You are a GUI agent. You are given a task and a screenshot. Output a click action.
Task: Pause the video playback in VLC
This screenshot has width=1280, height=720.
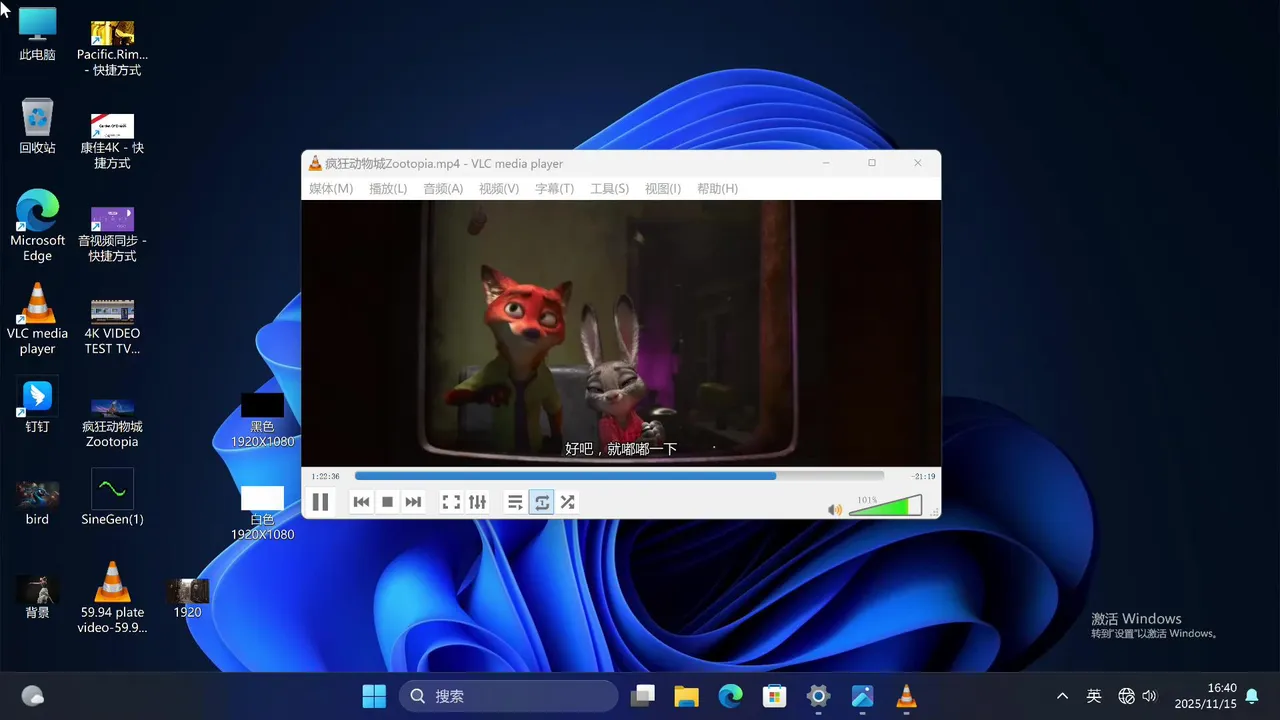click(320, 502)
